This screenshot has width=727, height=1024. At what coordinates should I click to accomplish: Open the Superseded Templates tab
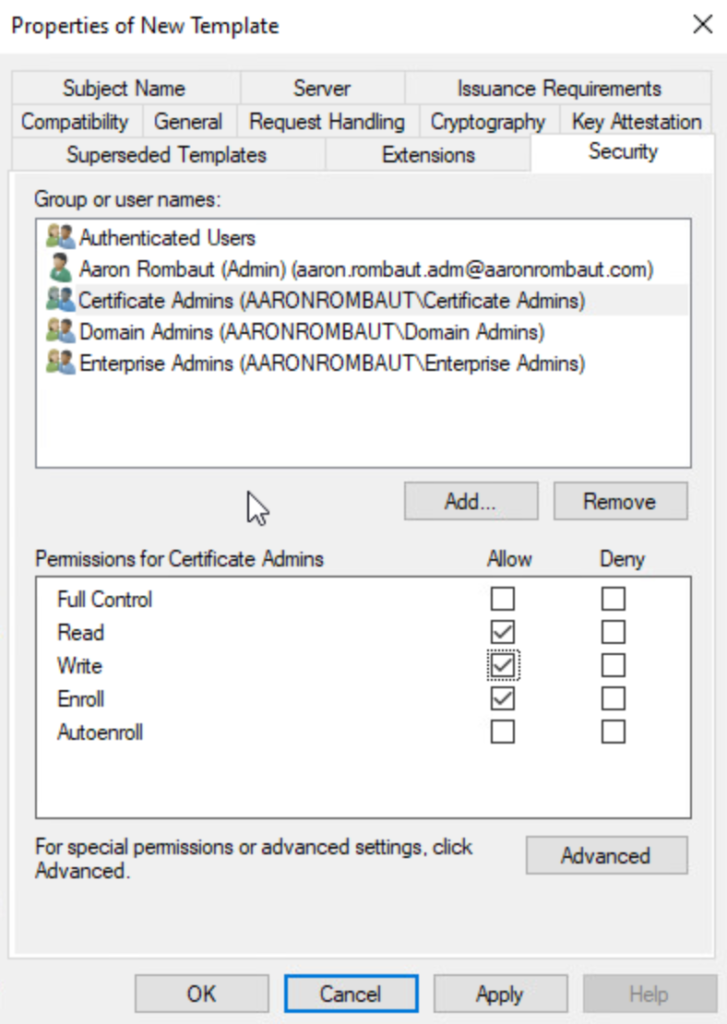click(x=166, y=155)
